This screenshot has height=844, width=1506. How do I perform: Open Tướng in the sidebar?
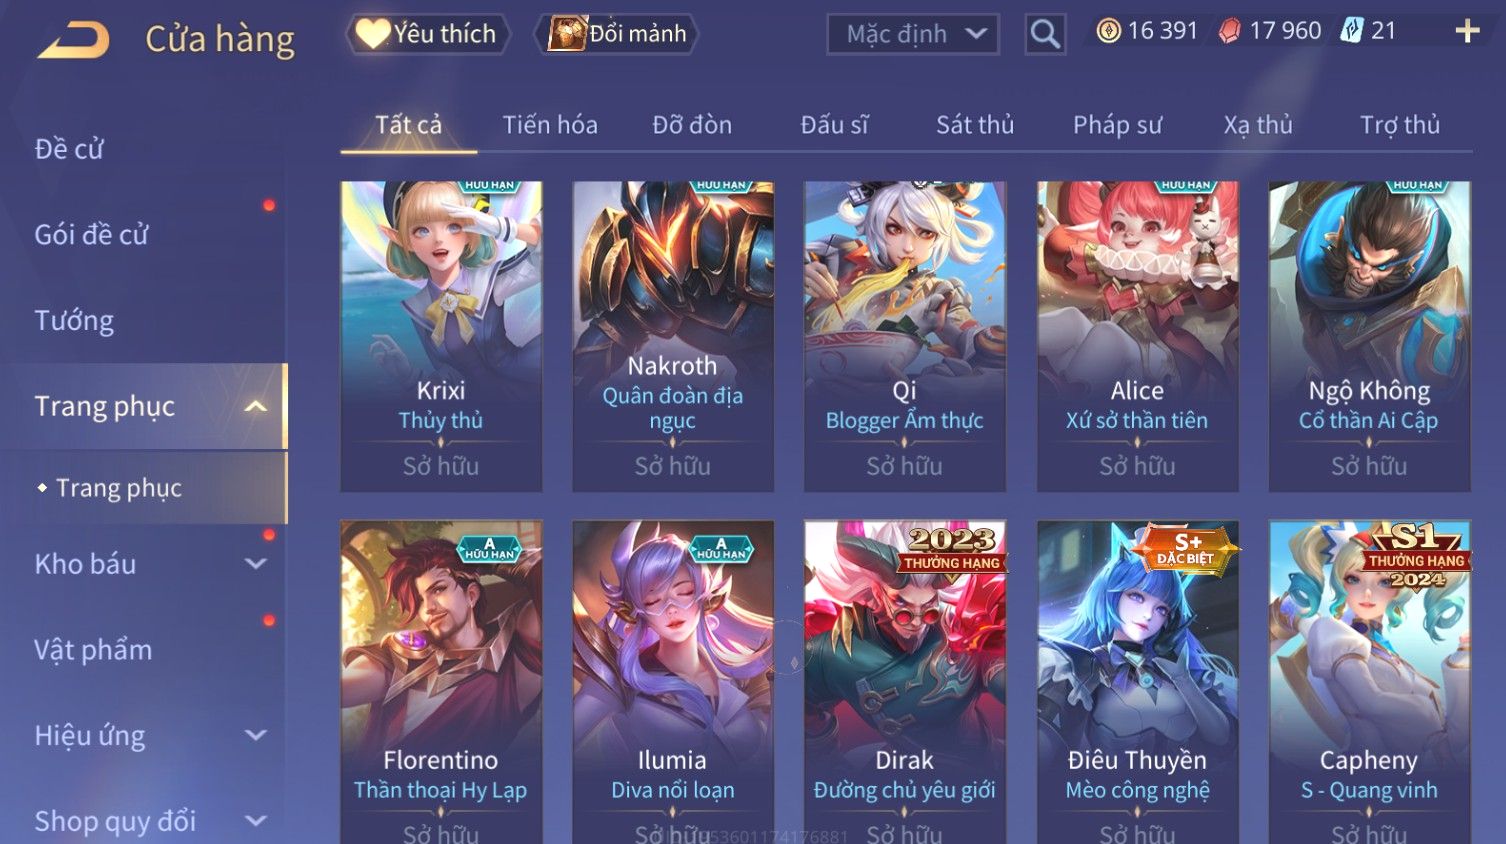point(74,321)
